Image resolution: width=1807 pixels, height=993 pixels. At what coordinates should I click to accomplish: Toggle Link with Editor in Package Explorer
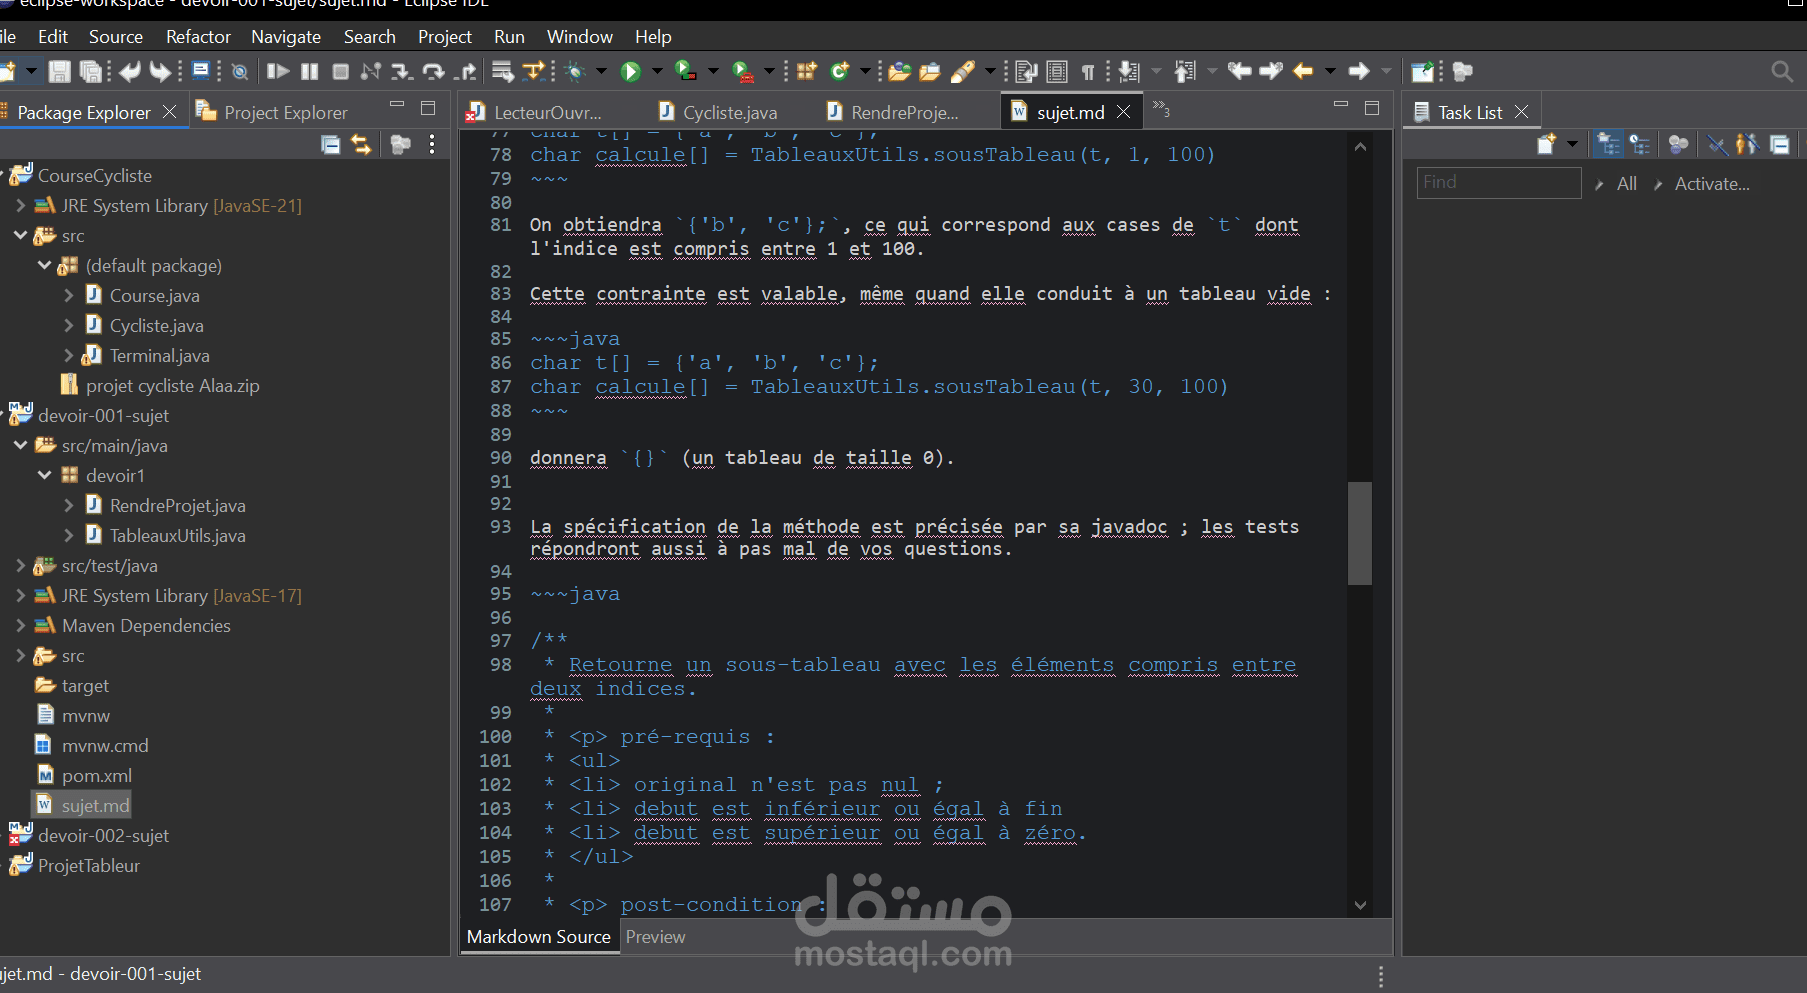(361, 145)
